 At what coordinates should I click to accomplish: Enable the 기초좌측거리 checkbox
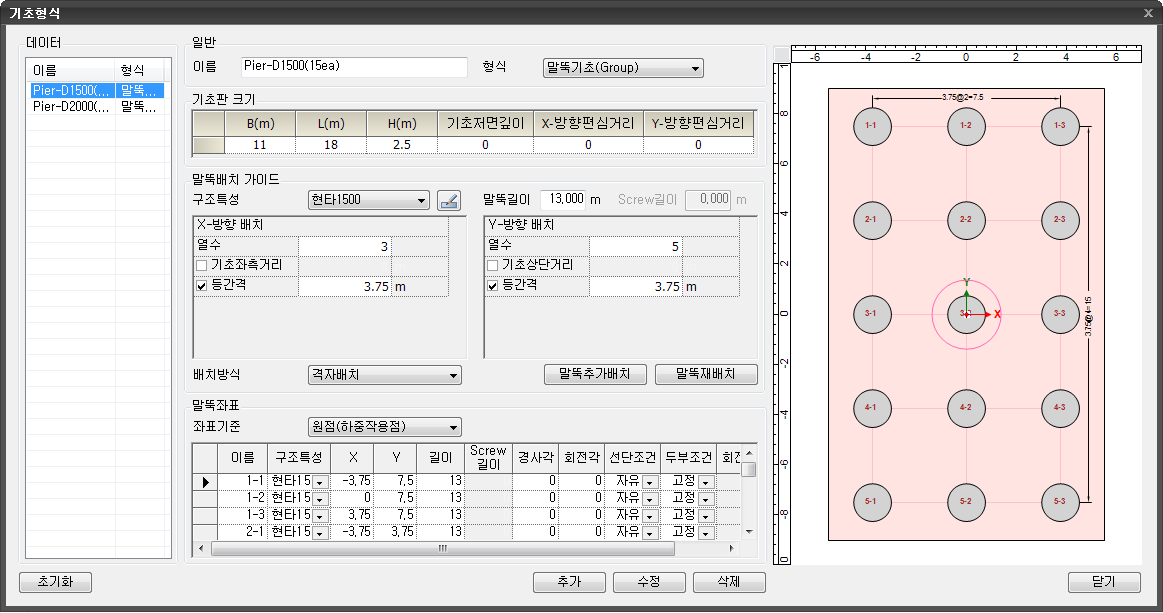(x=202, y=265)
